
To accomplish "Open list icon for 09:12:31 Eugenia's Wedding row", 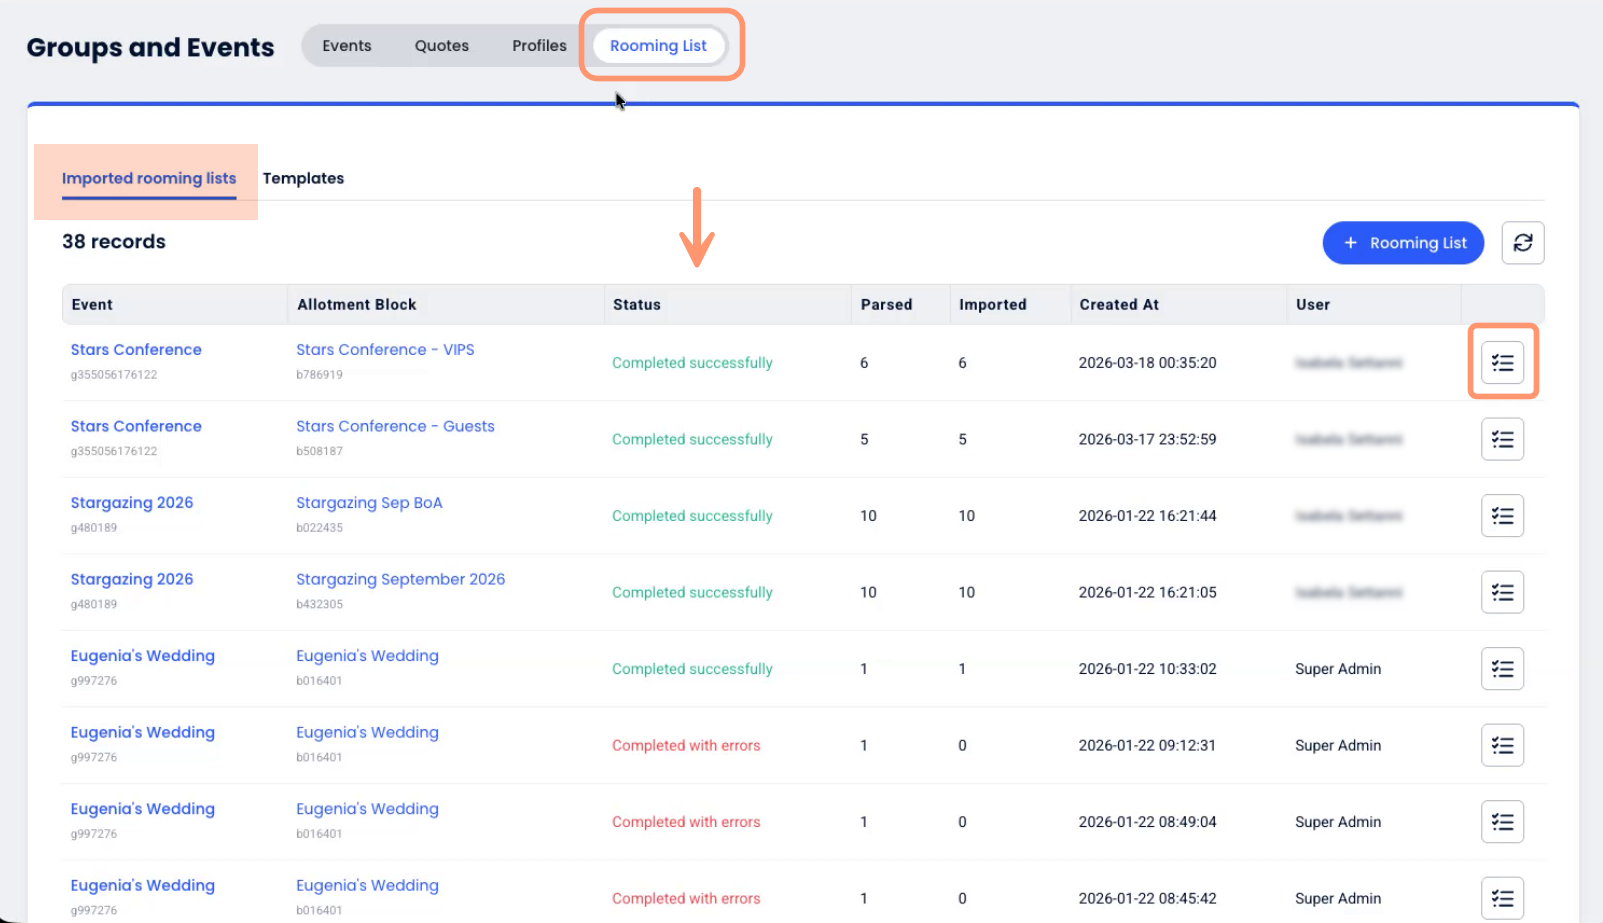I will 1502,745.
